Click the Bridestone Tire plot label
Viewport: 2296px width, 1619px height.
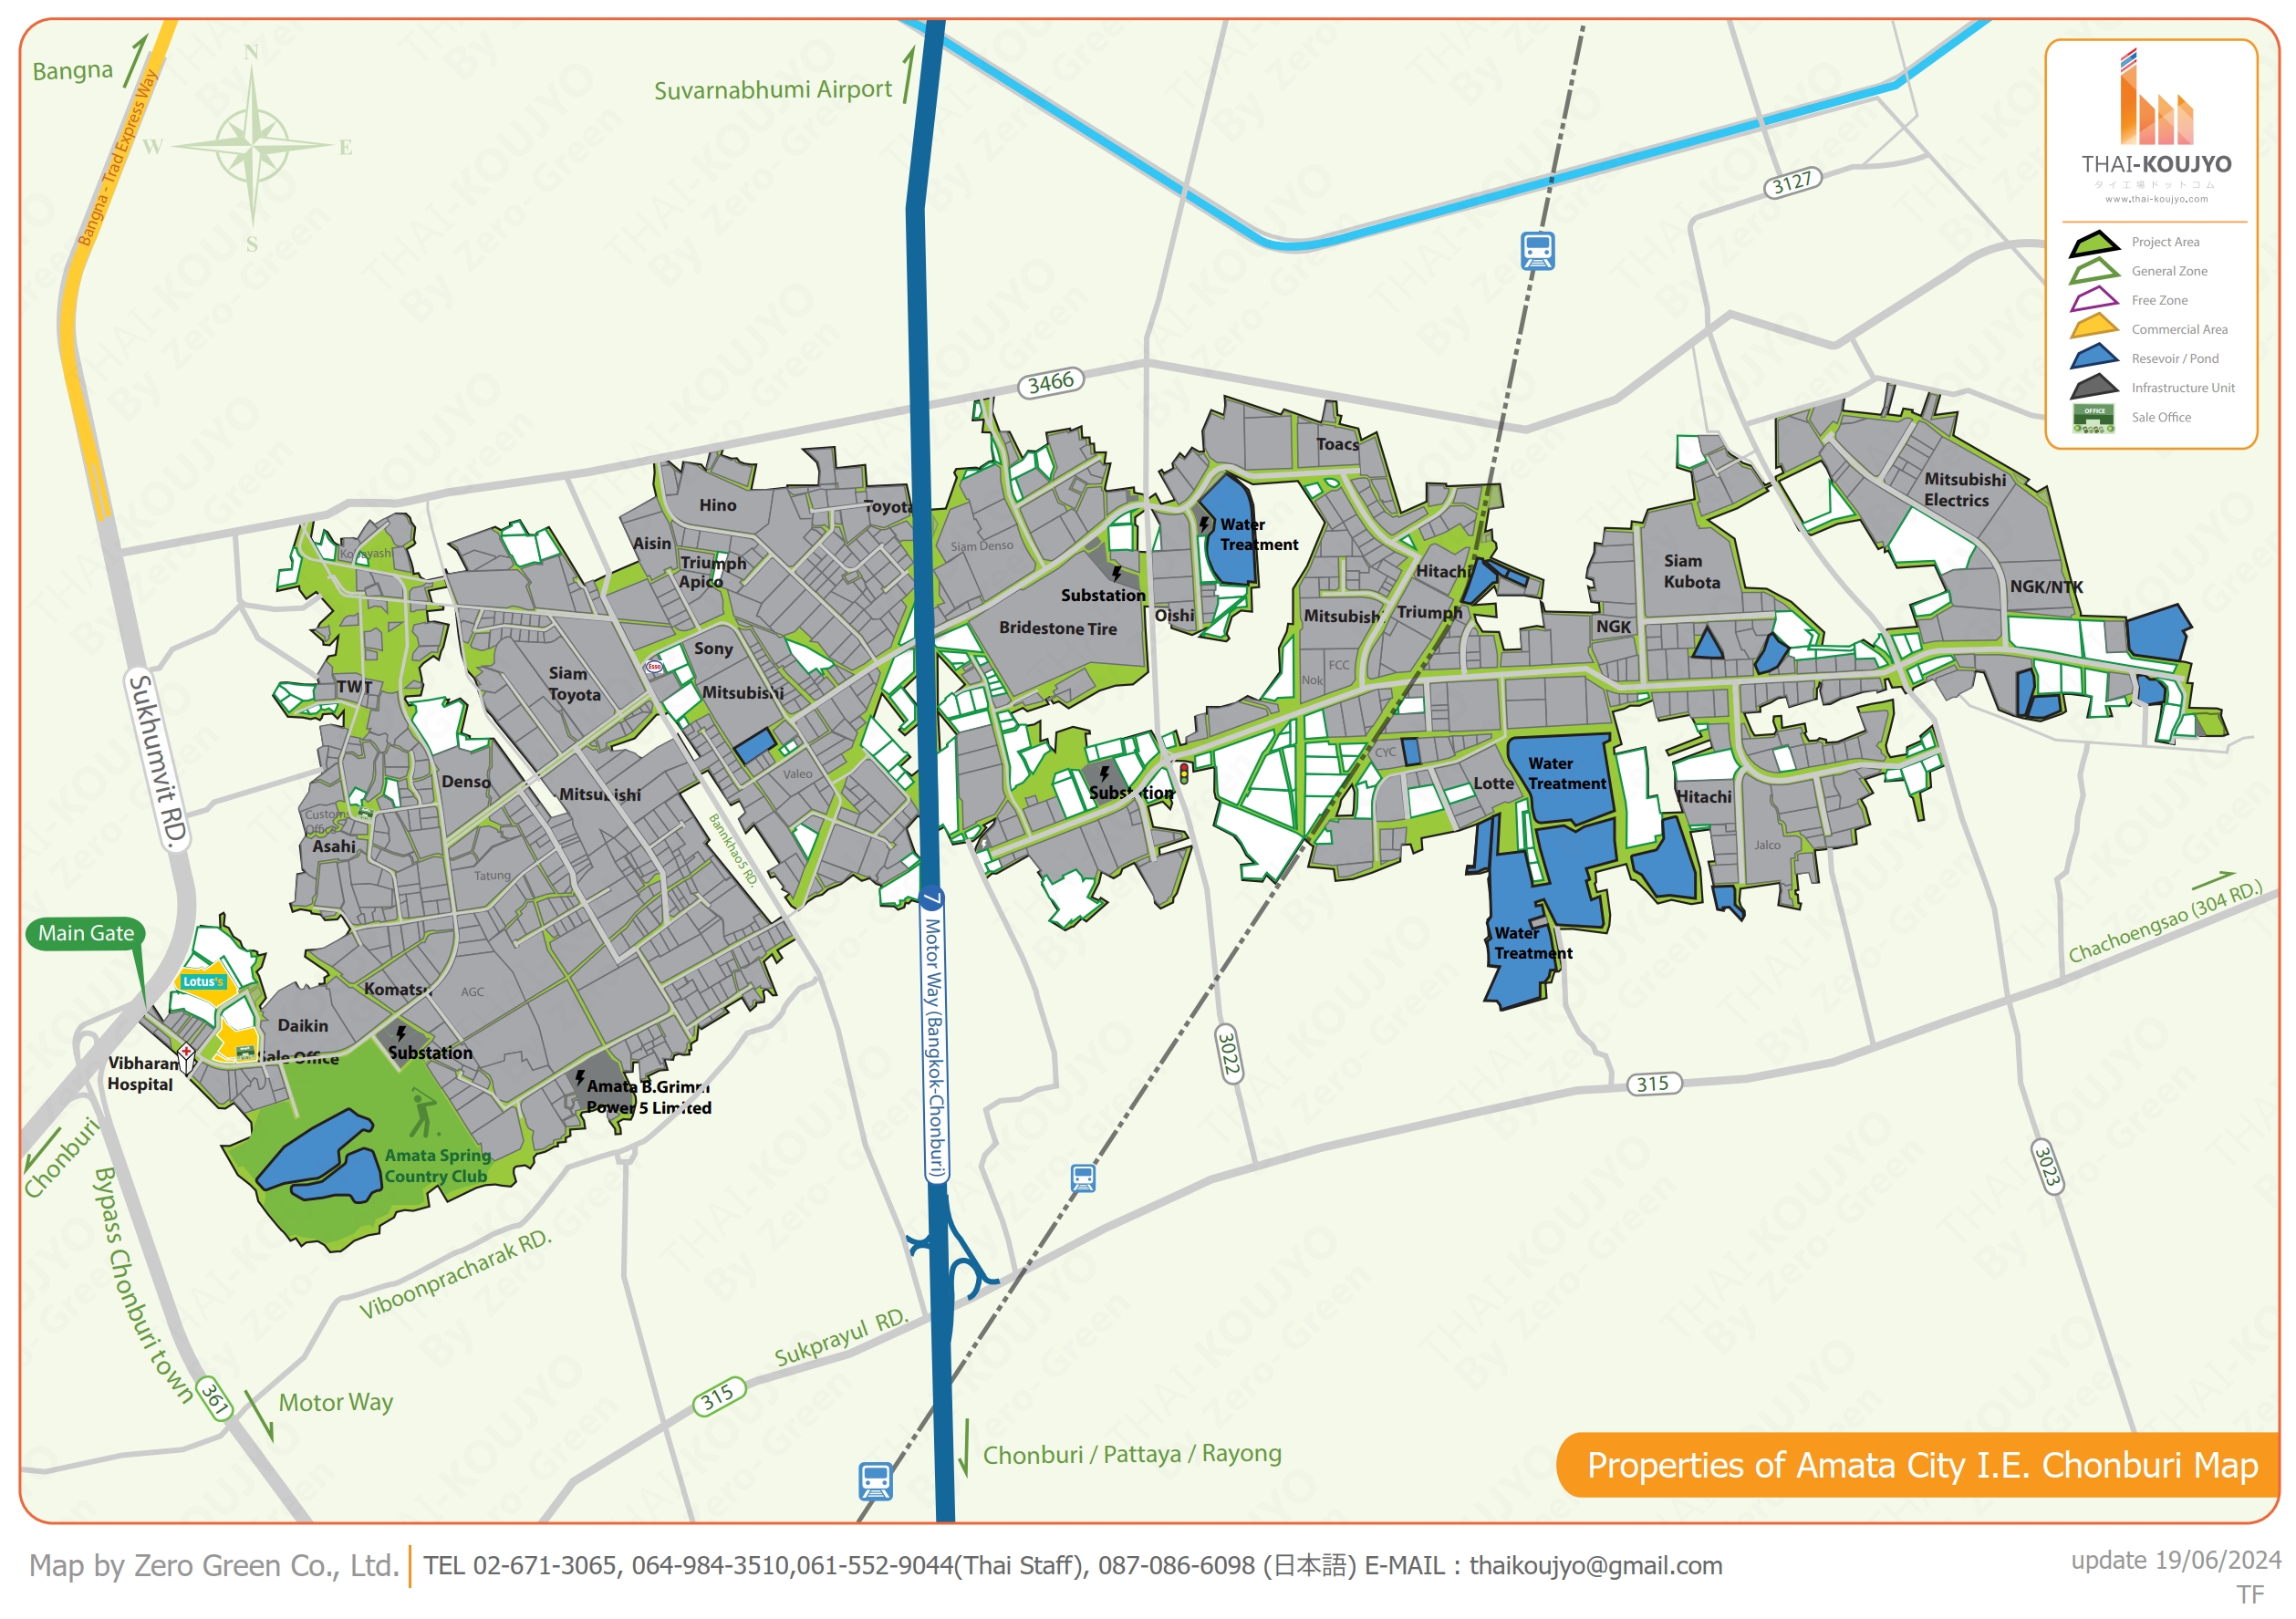(1057, 629)
